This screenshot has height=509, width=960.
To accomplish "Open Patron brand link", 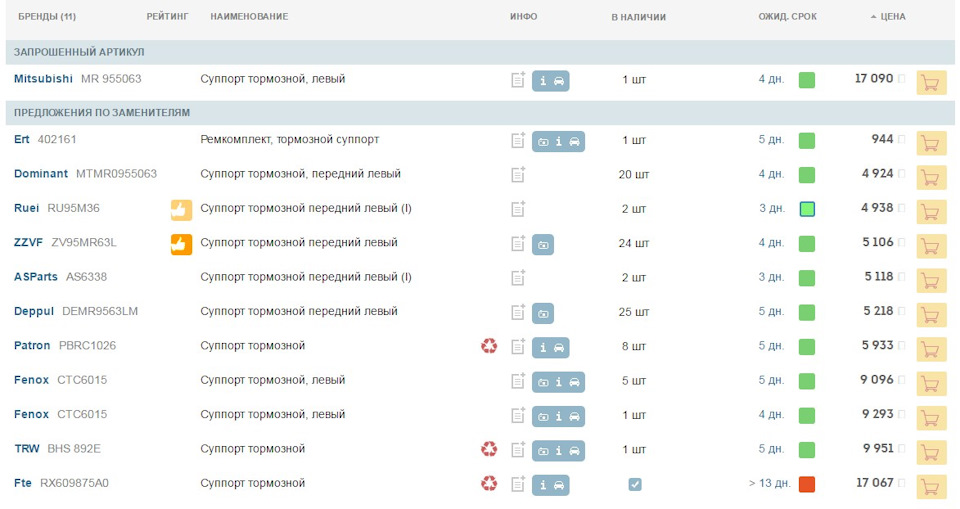I will (32, 345).
